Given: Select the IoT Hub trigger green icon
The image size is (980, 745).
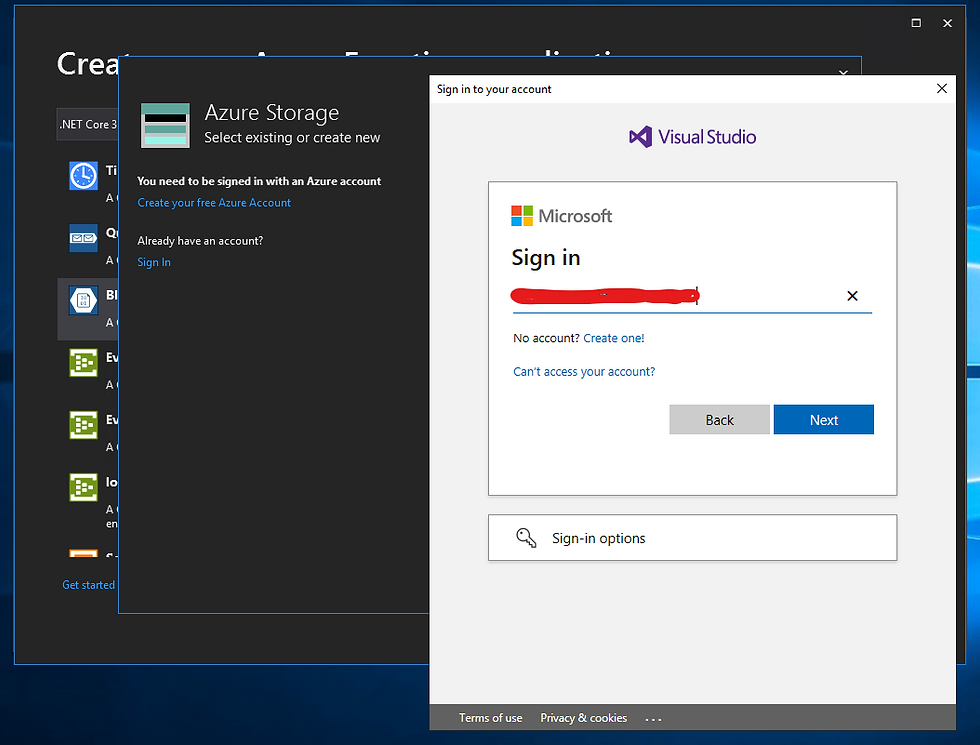Looking at the screenshot, I should tap(83, 488).
